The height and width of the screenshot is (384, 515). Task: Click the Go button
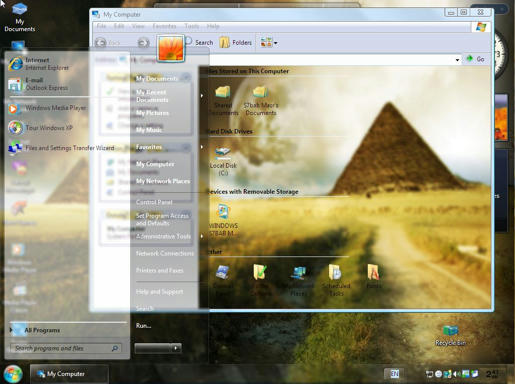(x=476, y=59)
